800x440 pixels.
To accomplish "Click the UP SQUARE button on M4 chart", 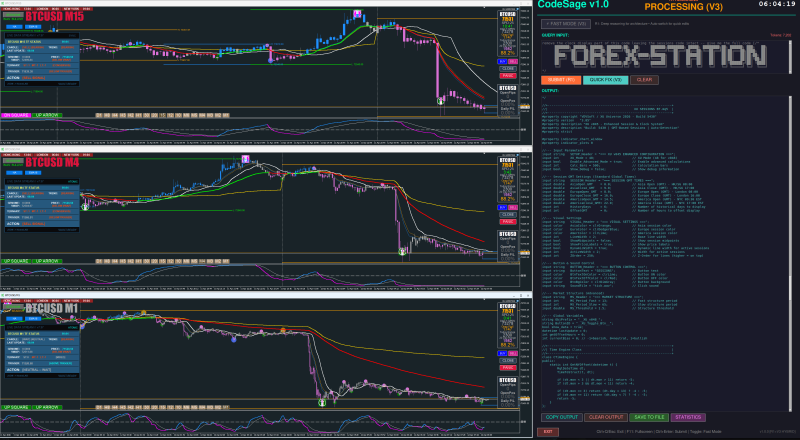I will [16, 261].
